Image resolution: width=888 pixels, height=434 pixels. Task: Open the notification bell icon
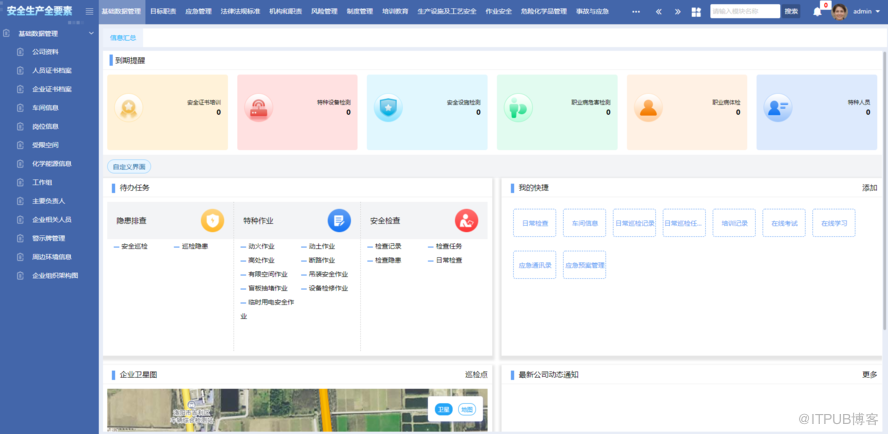[x=817, y=11]
